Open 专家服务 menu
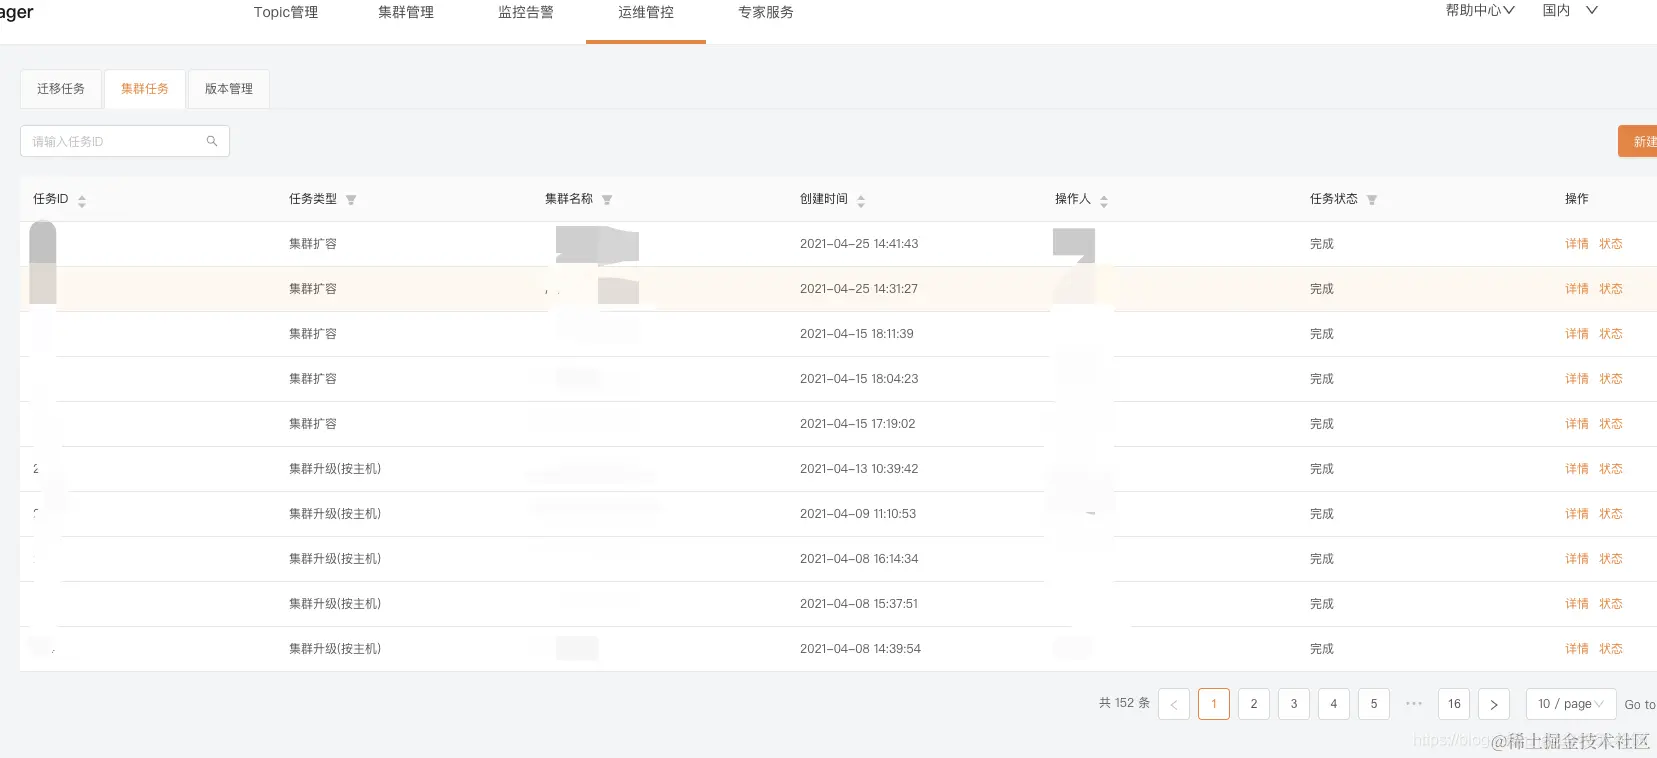 click(x=766, y=12)
